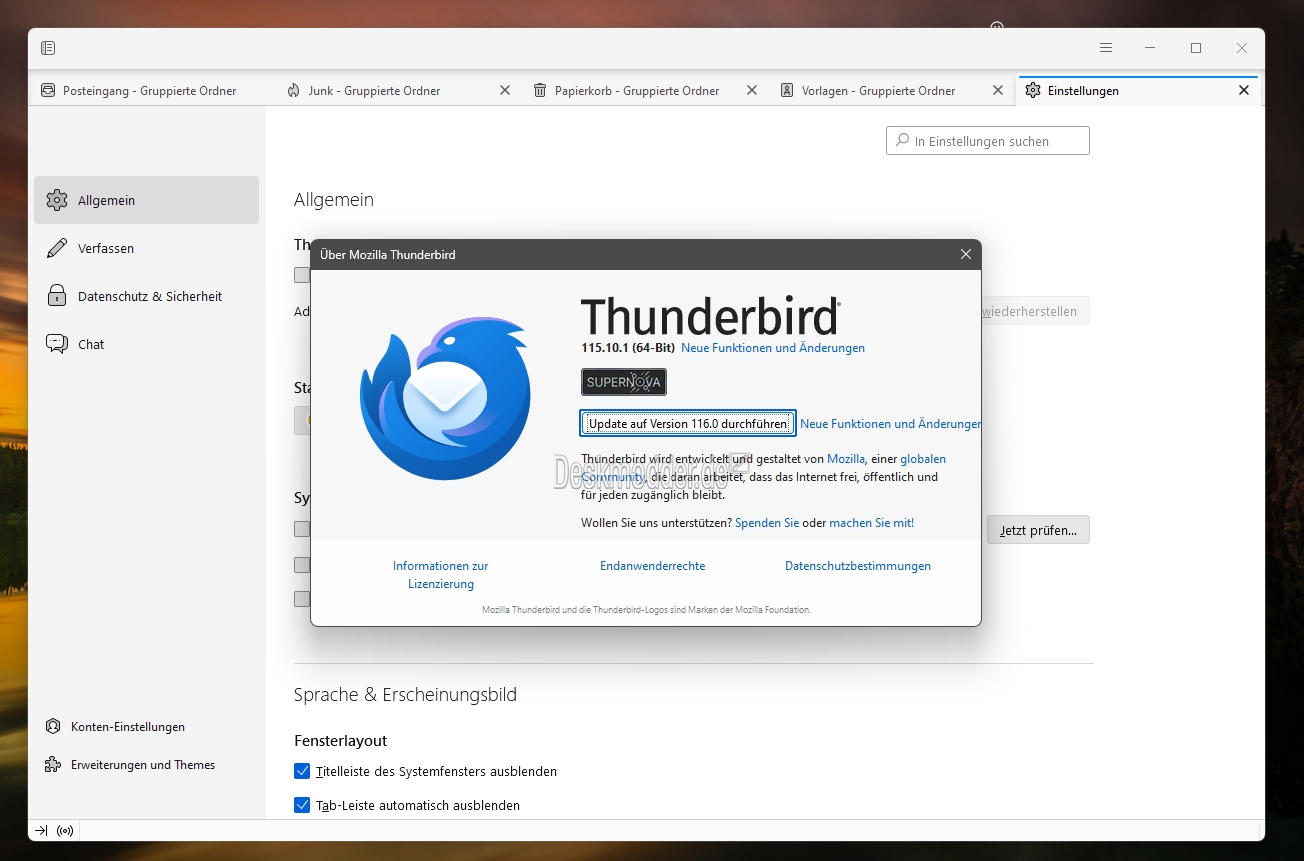
Task: Open Datenschutz & Sicherheit settings
Action: pyautogui.click(x=146, y=296)
